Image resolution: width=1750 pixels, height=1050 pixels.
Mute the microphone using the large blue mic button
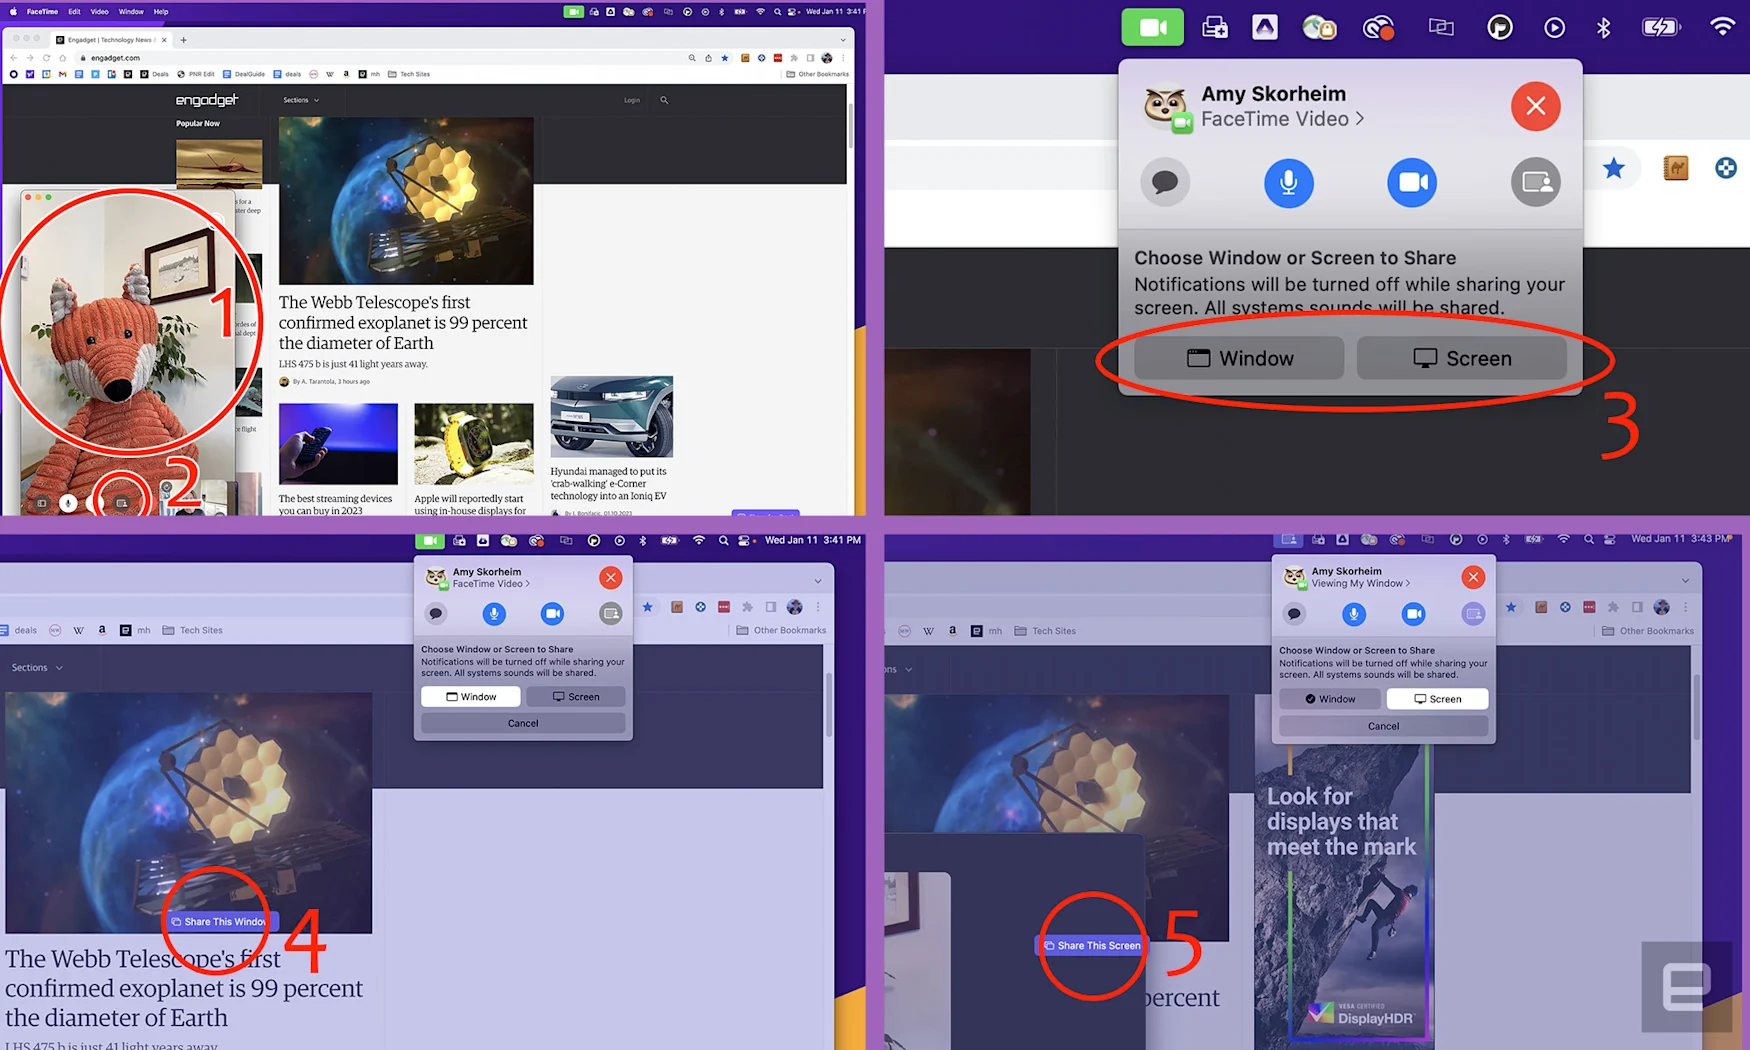[x=1288, y=183]
